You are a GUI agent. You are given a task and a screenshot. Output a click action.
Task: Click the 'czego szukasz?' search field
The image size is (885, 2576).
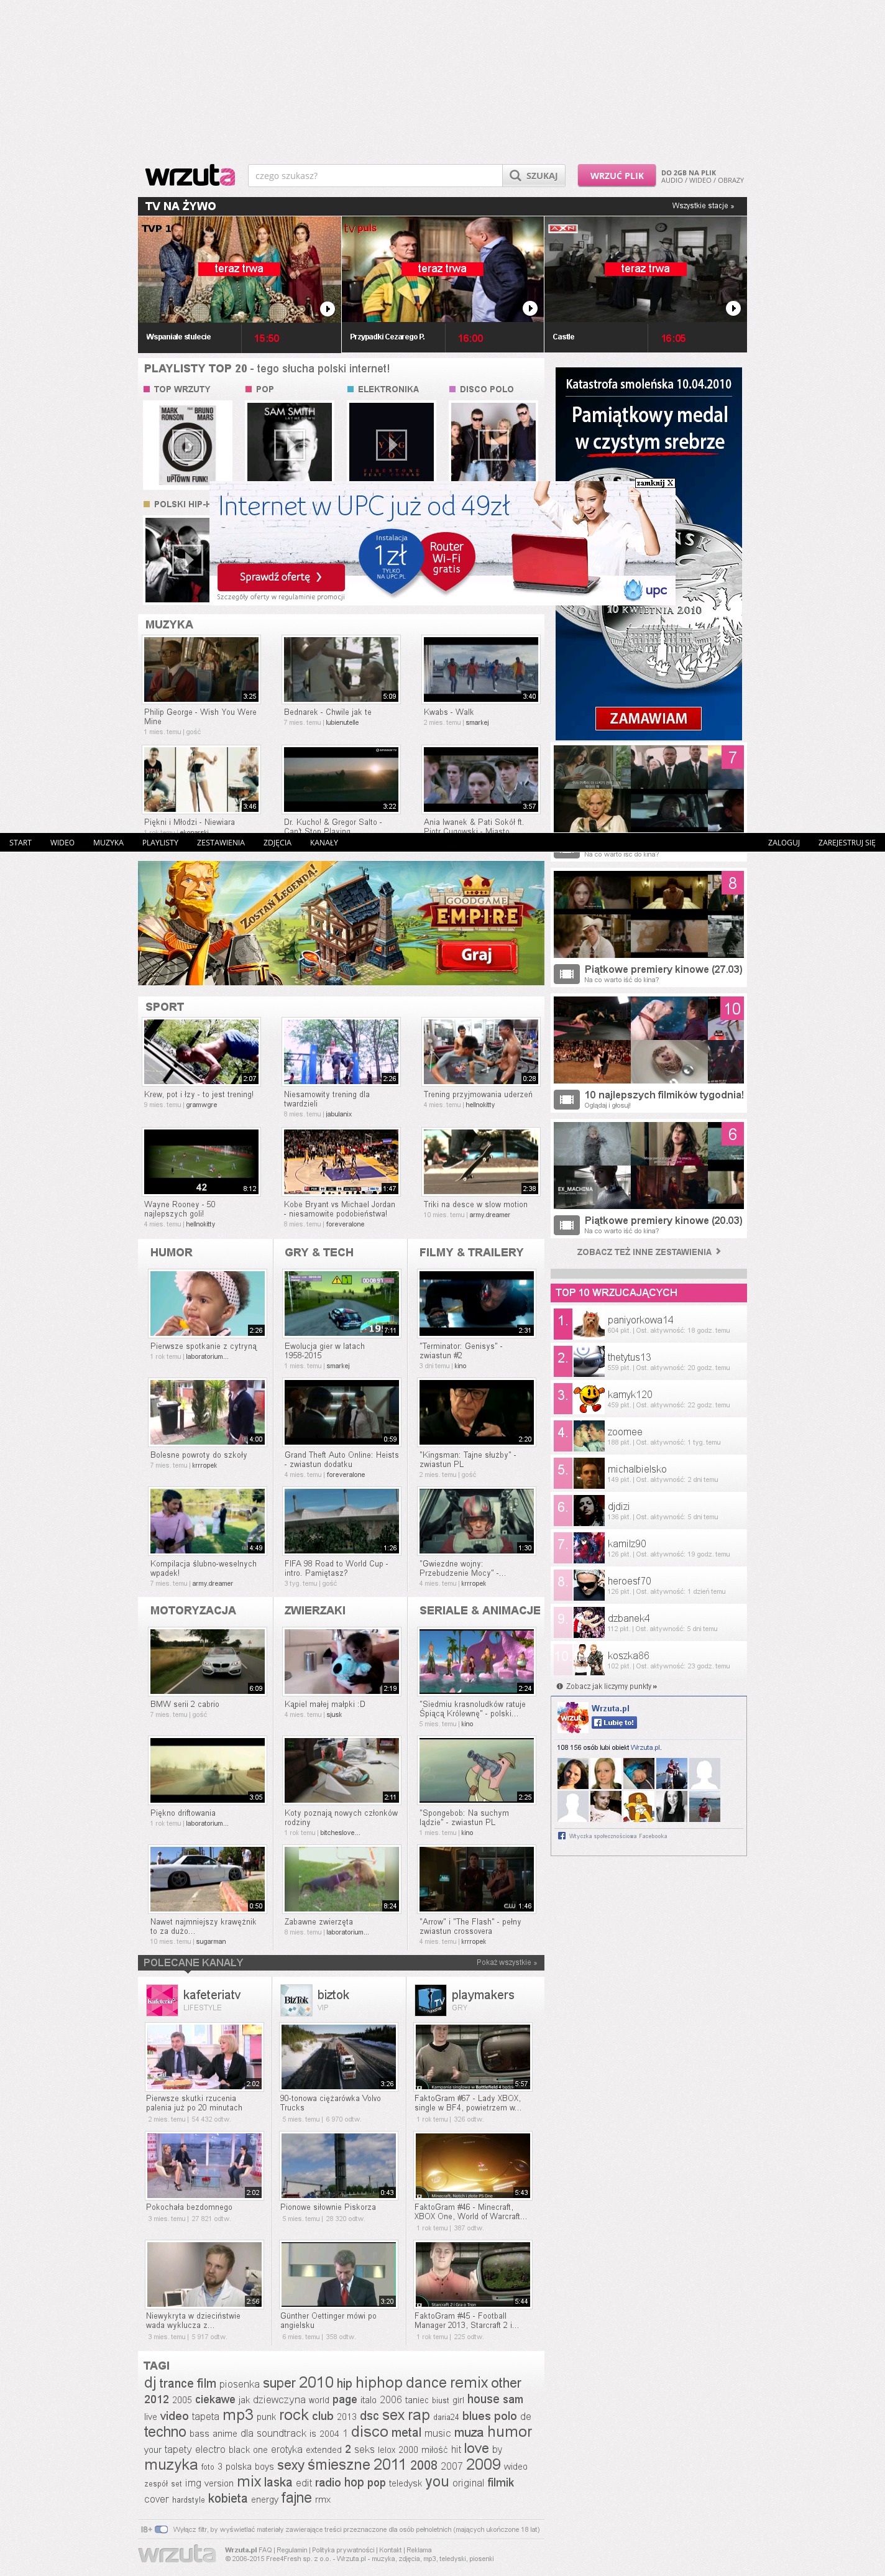(x=374, y=176)
